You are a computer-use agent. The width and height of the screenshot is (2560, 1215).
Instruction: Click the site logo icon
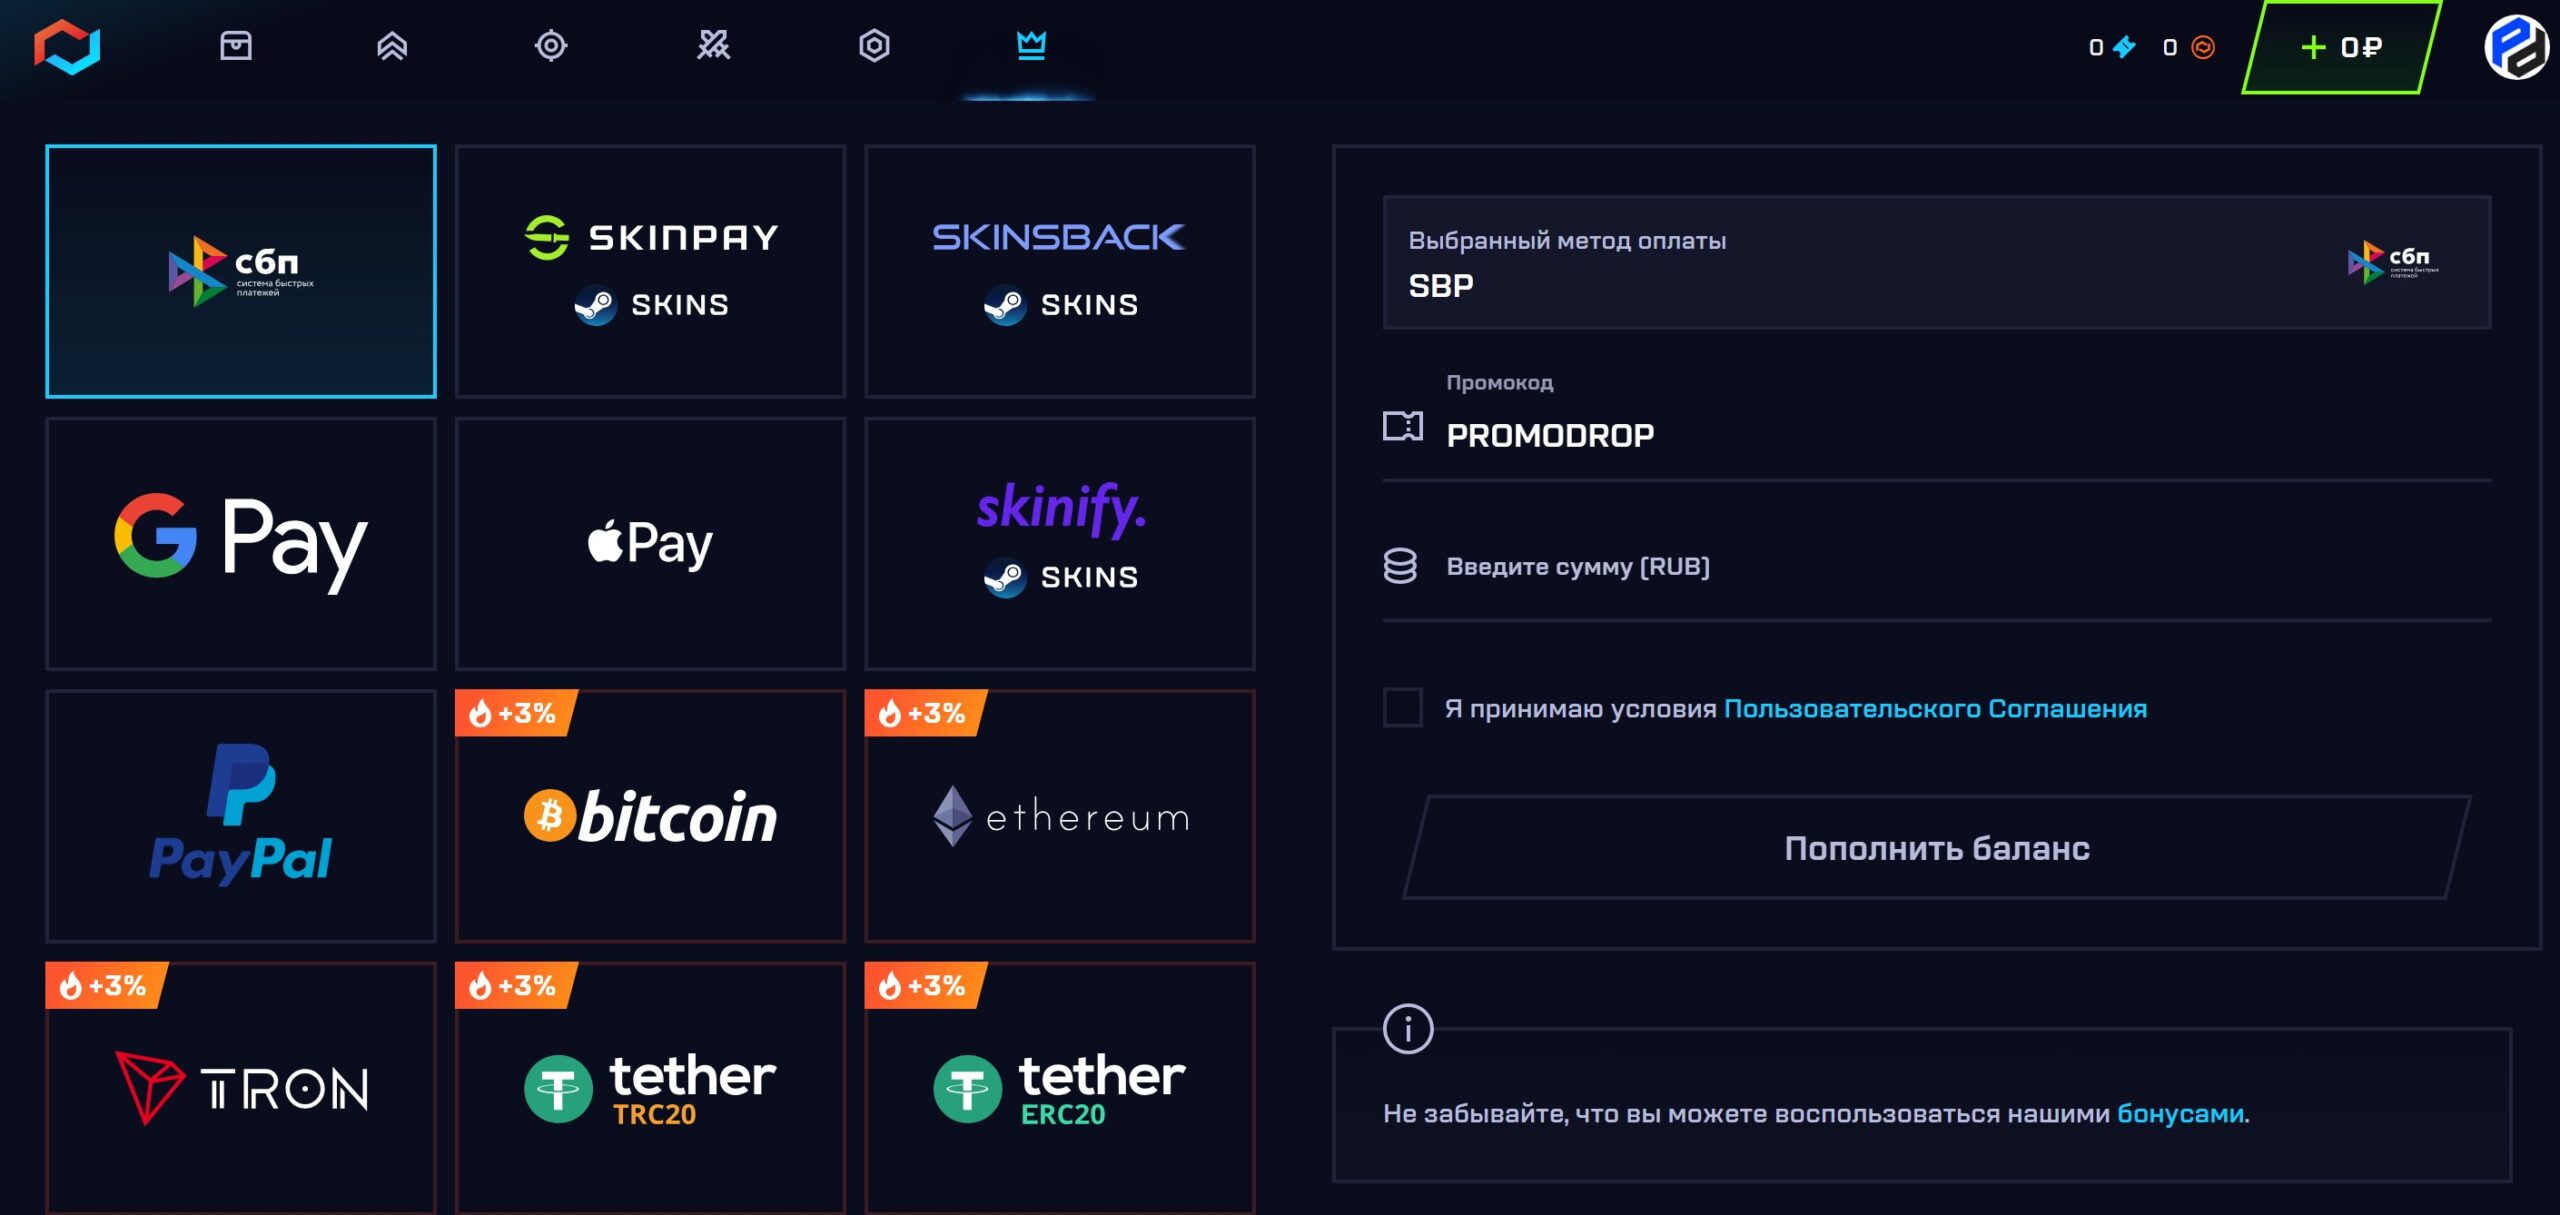click(67, 47)
